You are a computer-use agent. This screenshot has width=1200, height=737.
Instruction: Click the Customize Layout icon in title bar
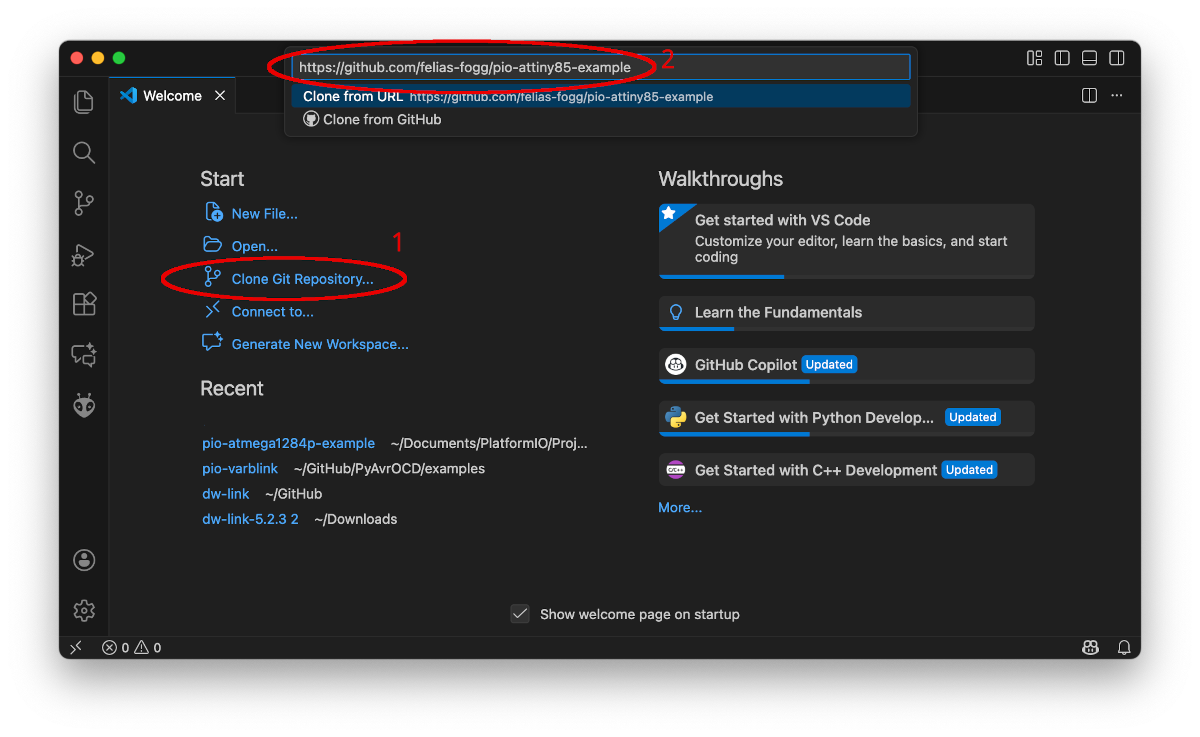(x=1035, y=58)
